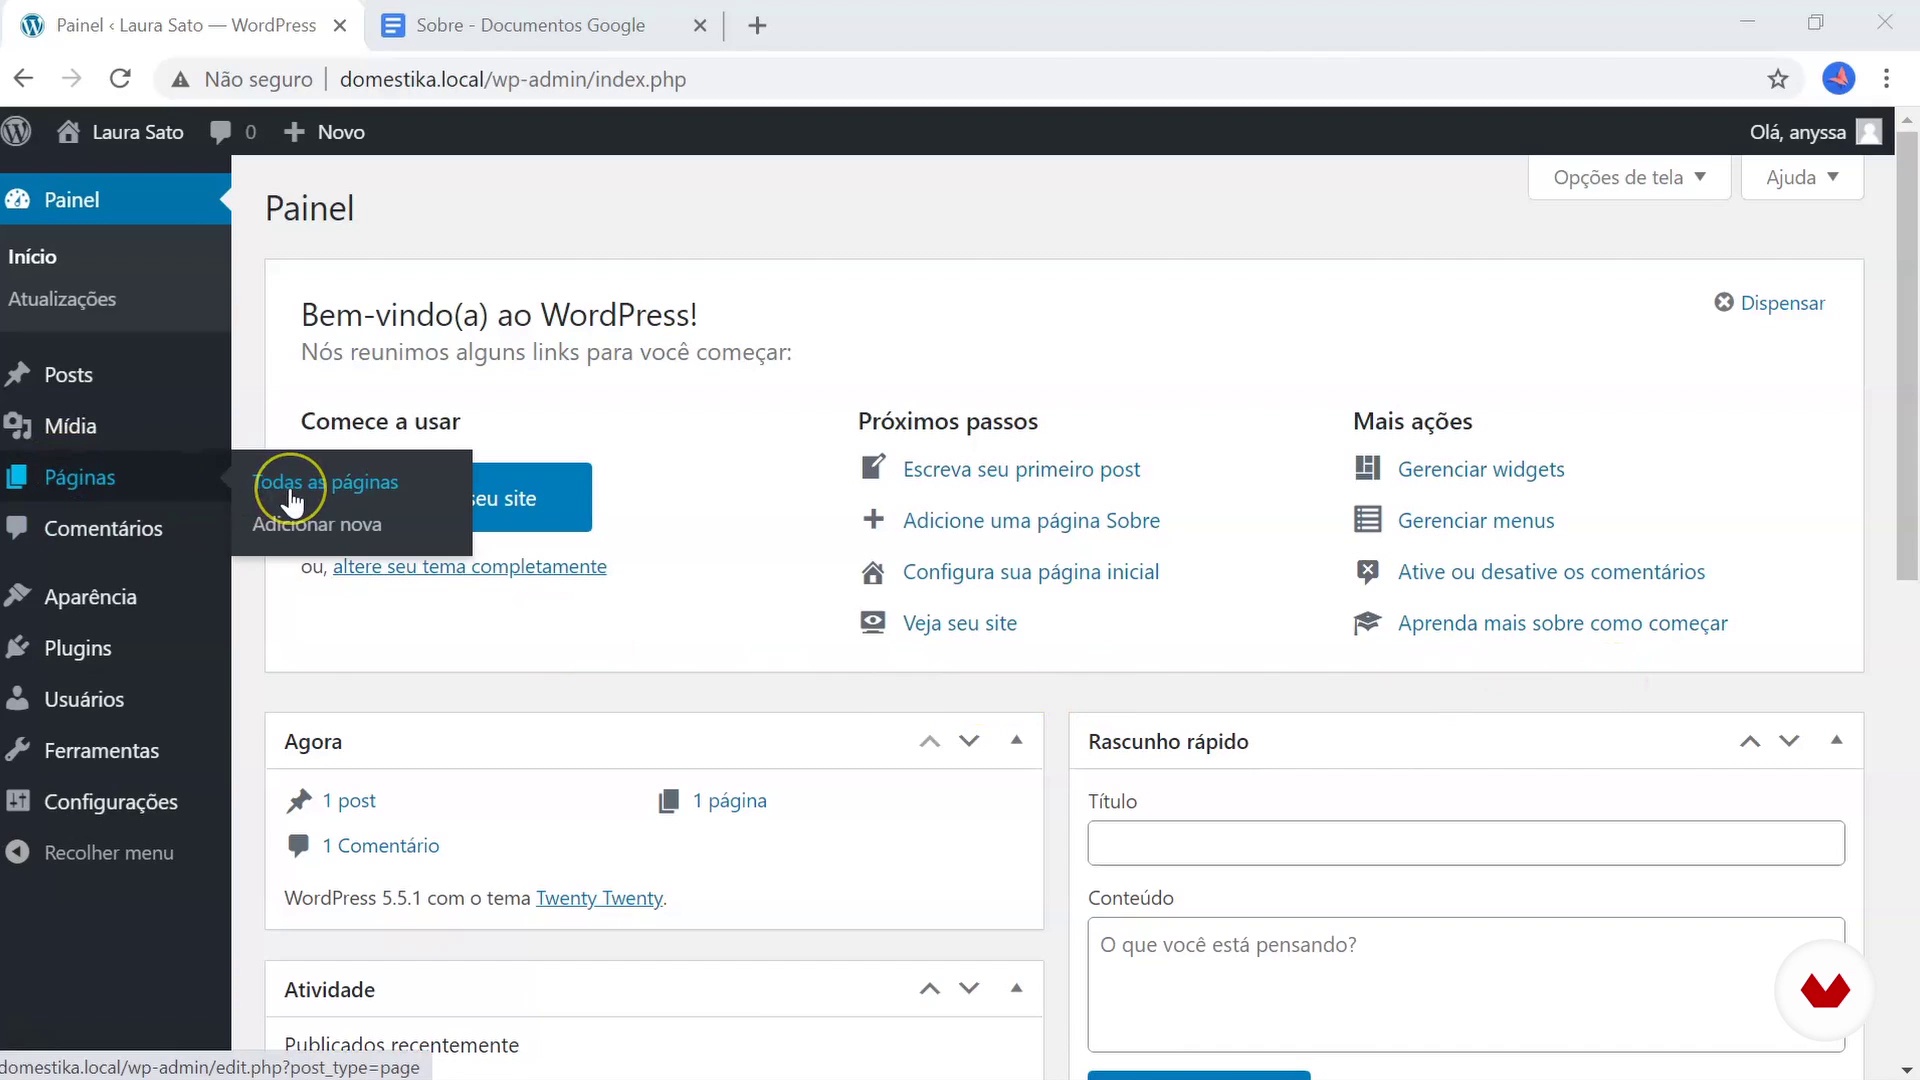The height and width of the screenshot is (1080, 1920).
Task: Collapse the Agora widget
Action: pyautogui.click(x=1016, y=740)
